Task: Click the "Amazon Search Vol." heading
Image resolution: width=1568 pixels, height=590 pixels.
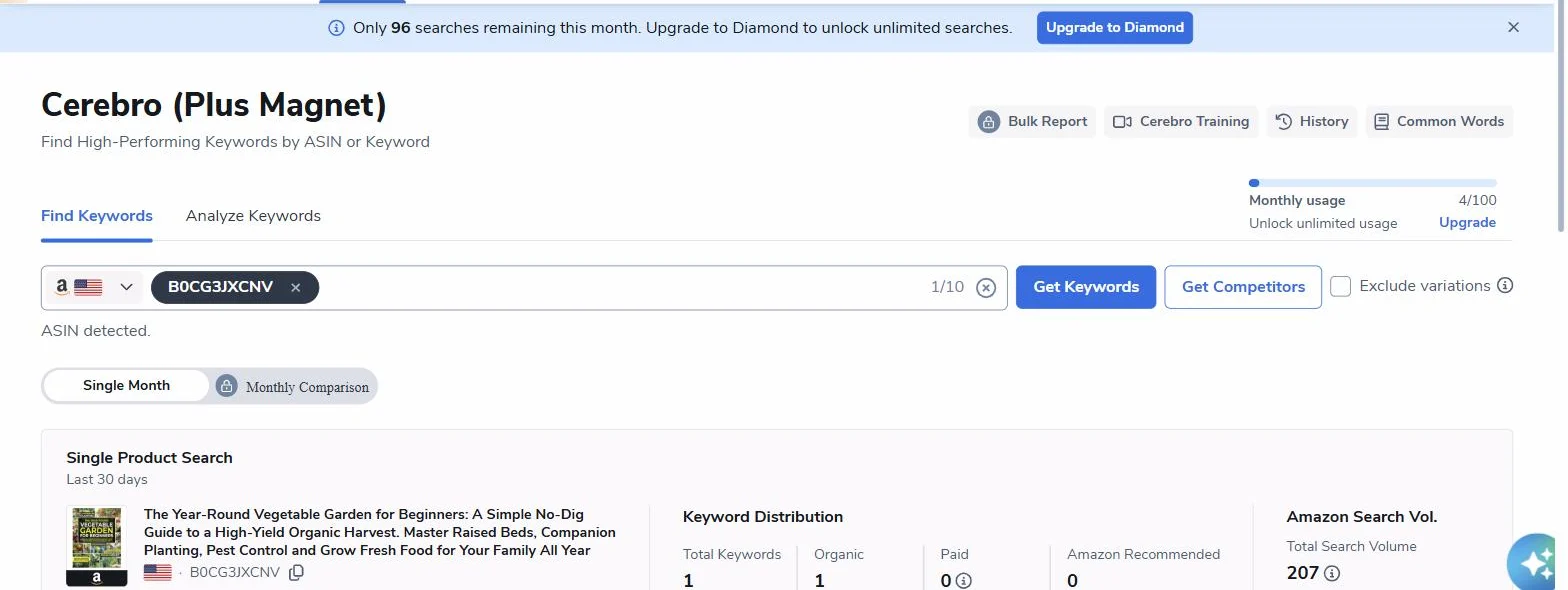Action: (x=1362, y=517)
